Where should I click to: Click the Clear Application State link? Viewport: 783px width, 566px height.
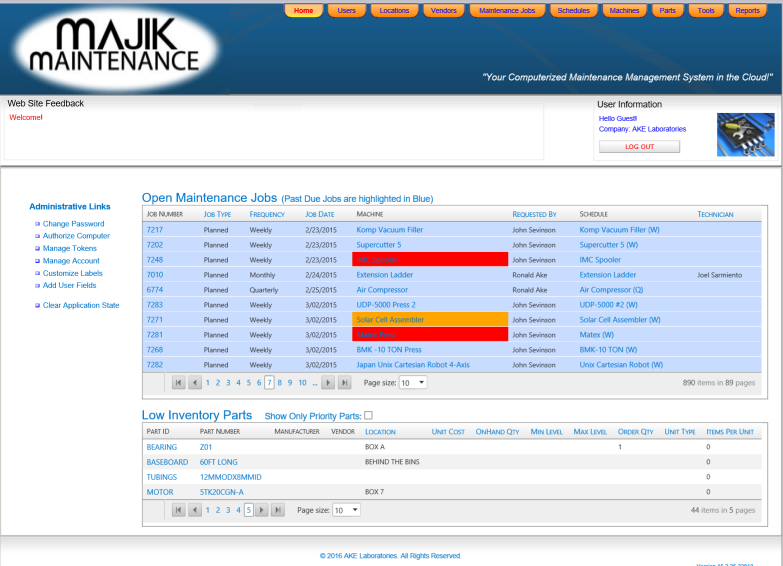click(81, 305)
